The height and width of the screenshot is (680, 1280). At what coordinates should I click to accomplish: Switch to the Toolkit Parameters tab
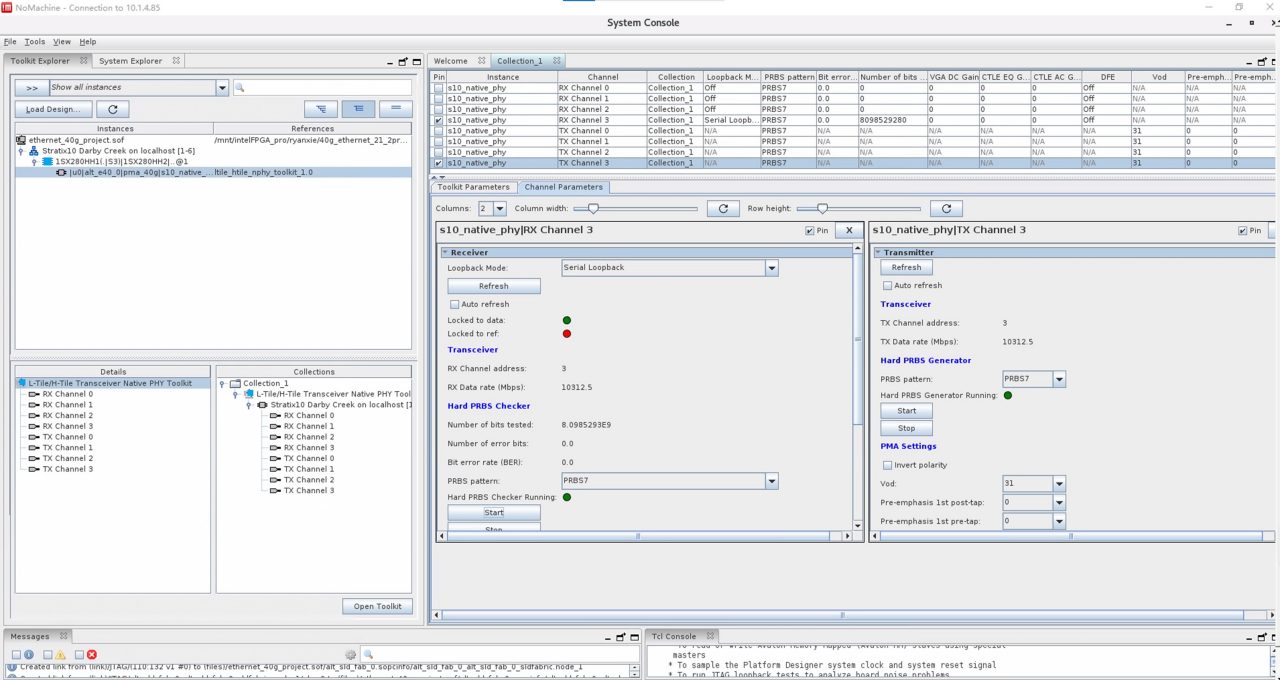coord(474,187)
